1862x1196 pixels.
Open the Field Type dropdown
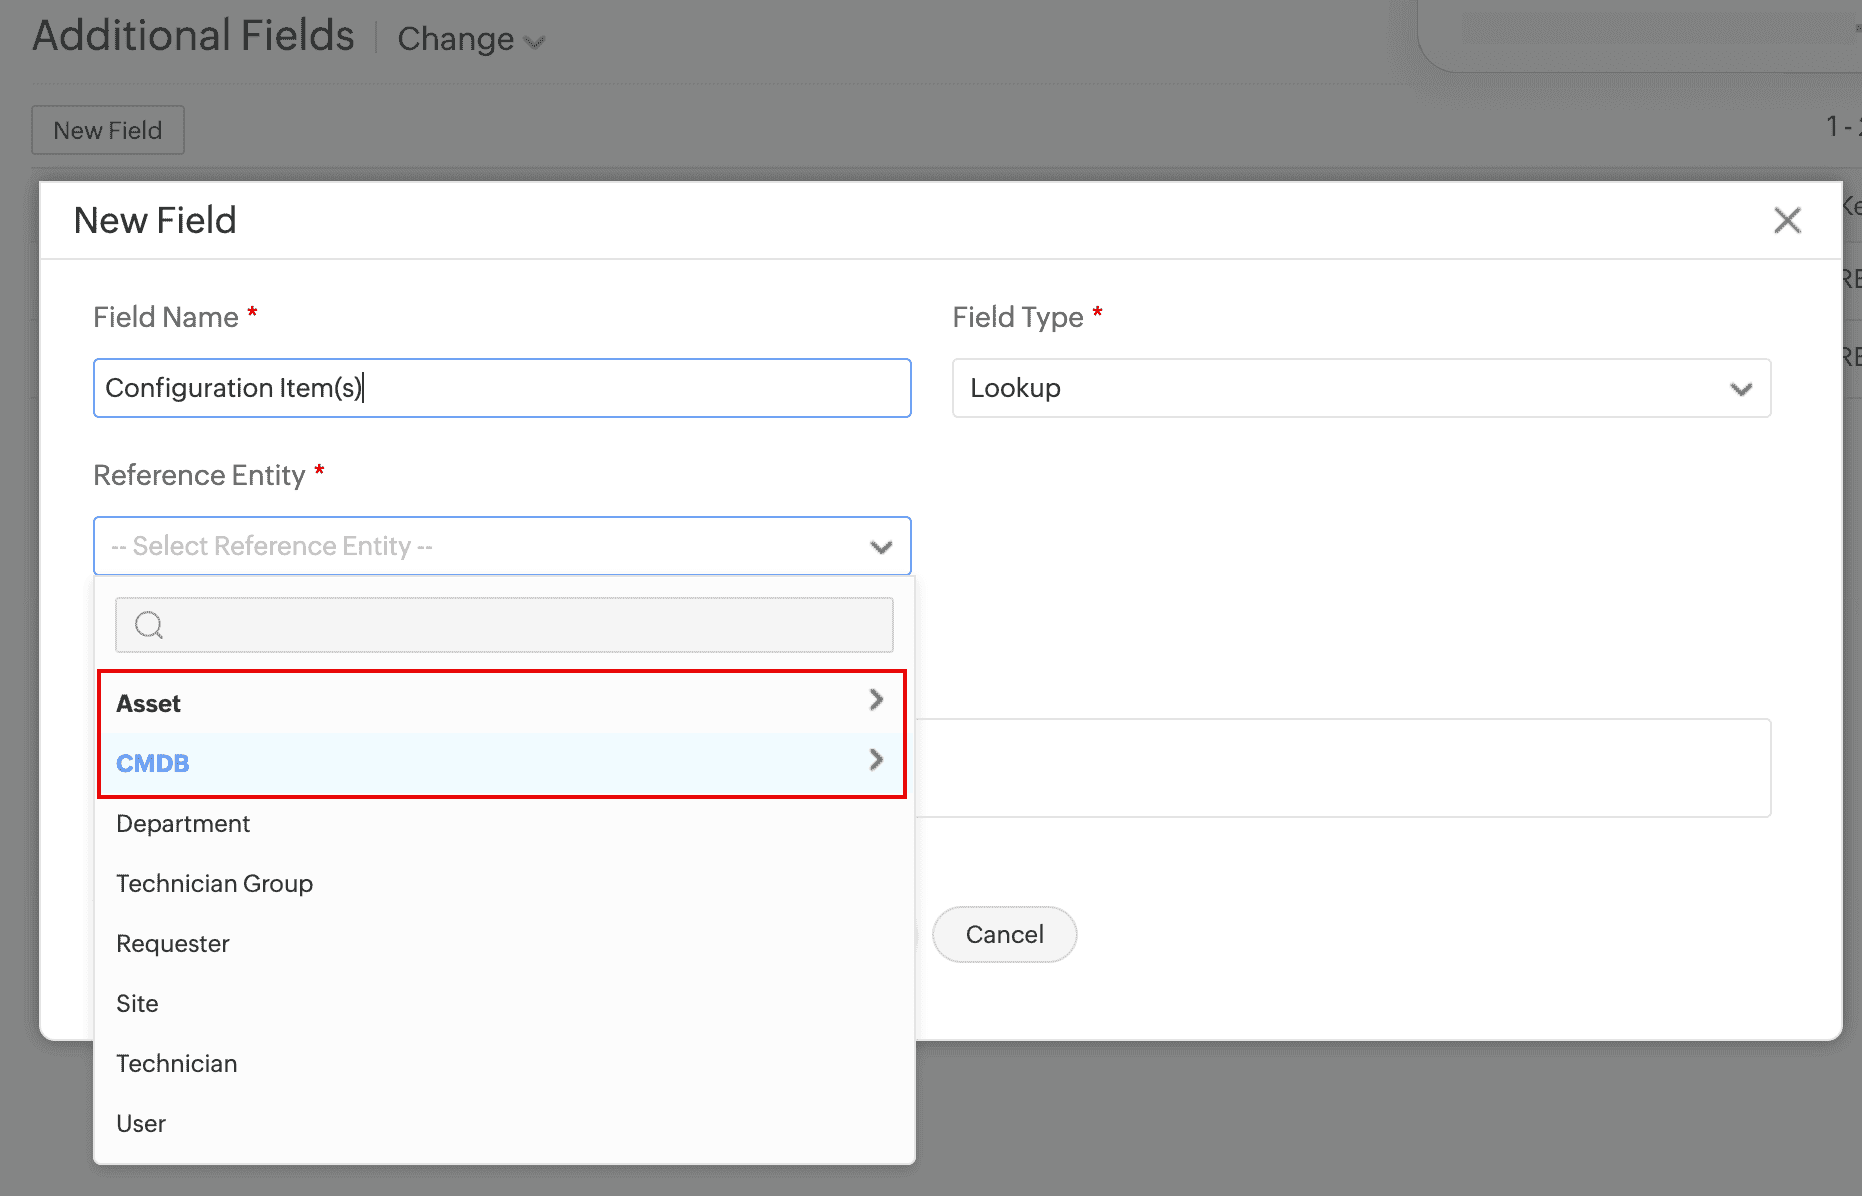(x=1361, y=388)
